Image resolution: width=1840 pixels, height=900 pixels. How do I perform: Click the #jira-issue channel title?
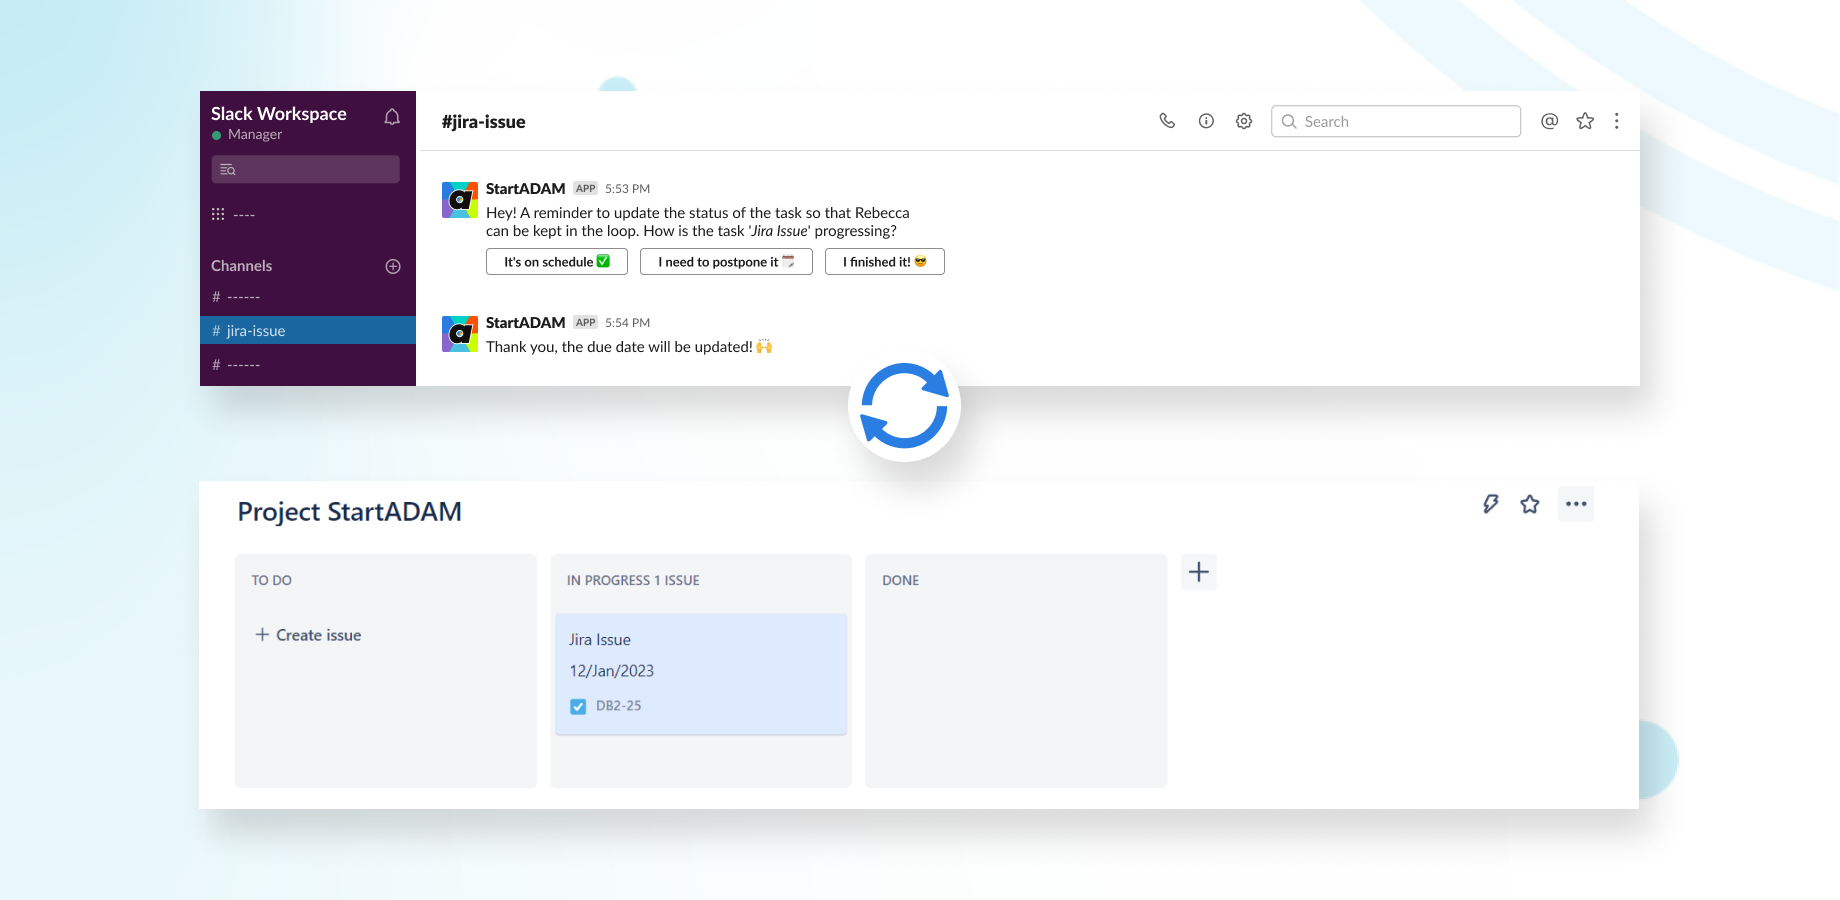(x=484, y=122)
